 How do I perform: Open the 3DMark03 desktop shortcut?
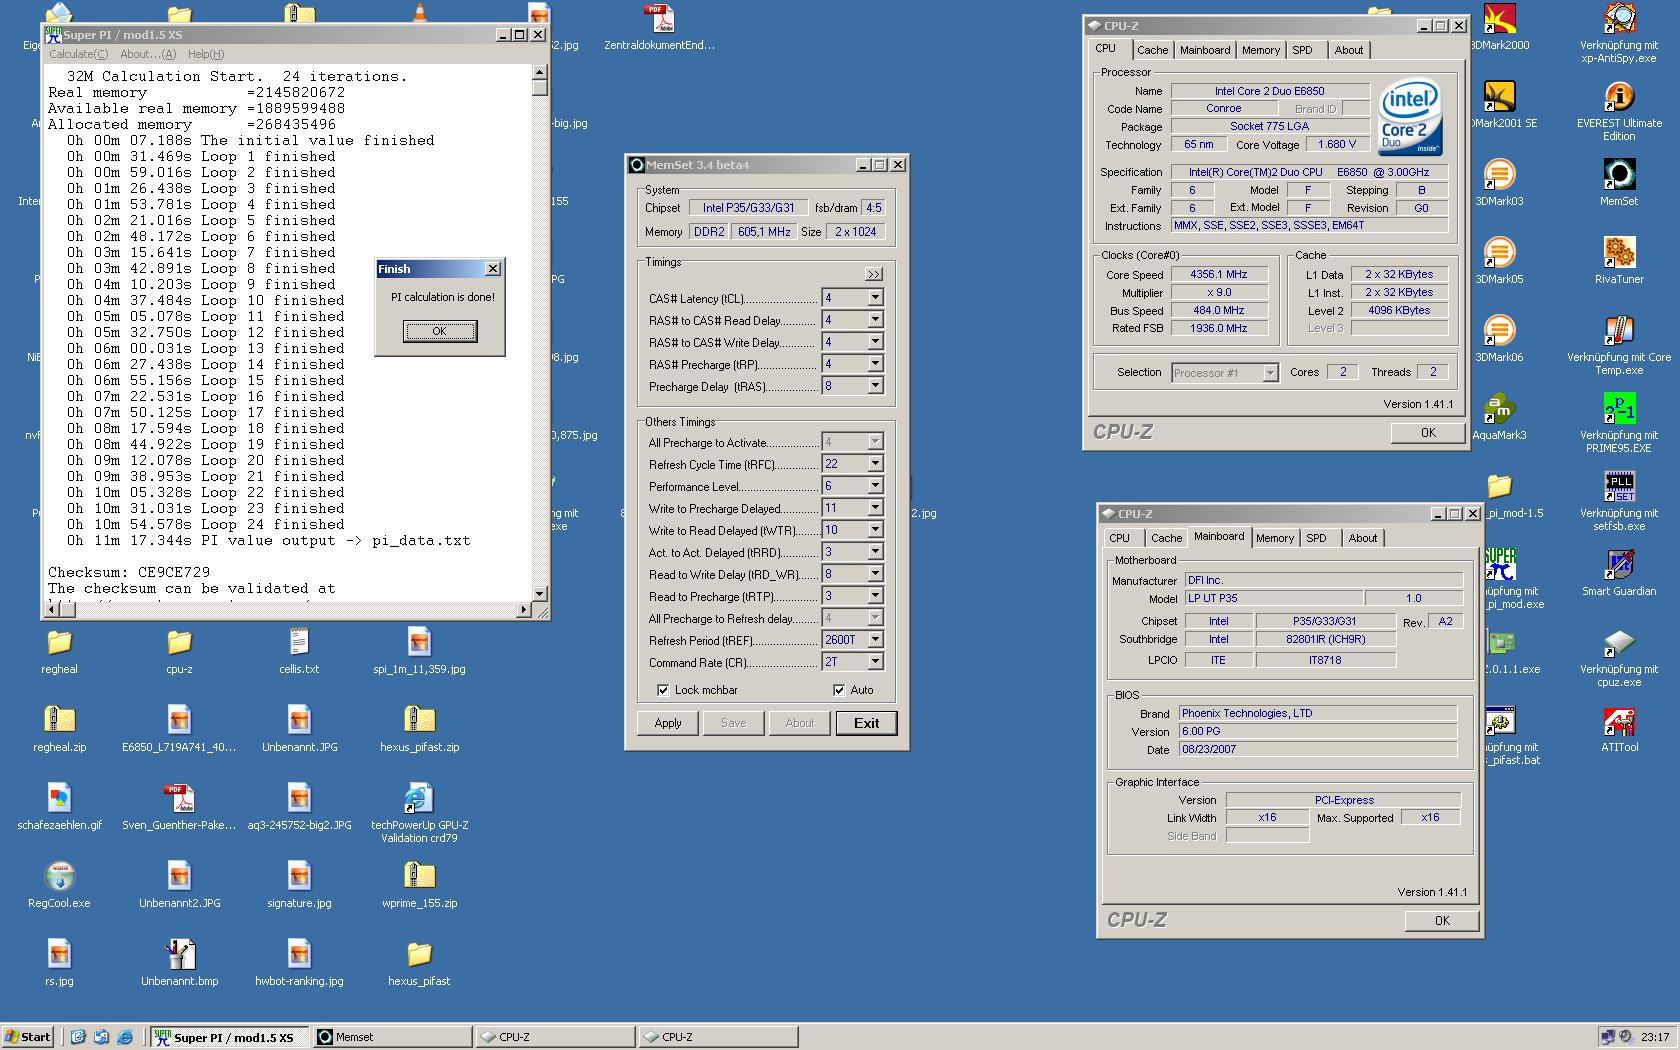pyautogui.click(x=1498, y=175)
